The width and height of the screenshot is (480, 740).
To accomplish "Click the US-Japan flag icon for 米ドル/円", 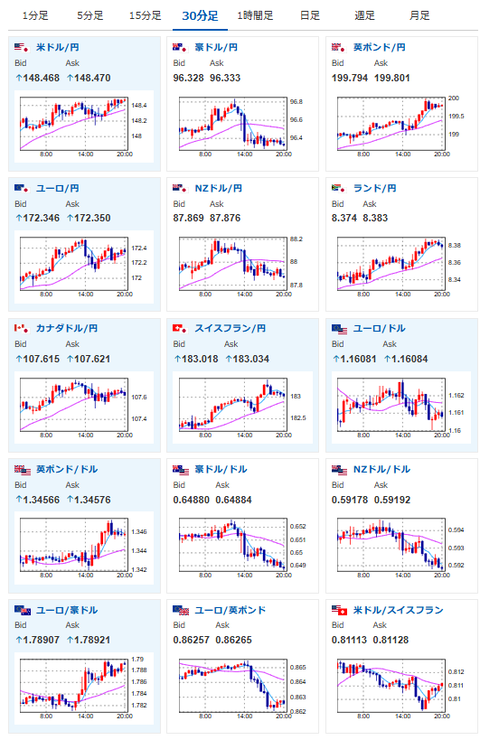I will click(x=22, y=47).
